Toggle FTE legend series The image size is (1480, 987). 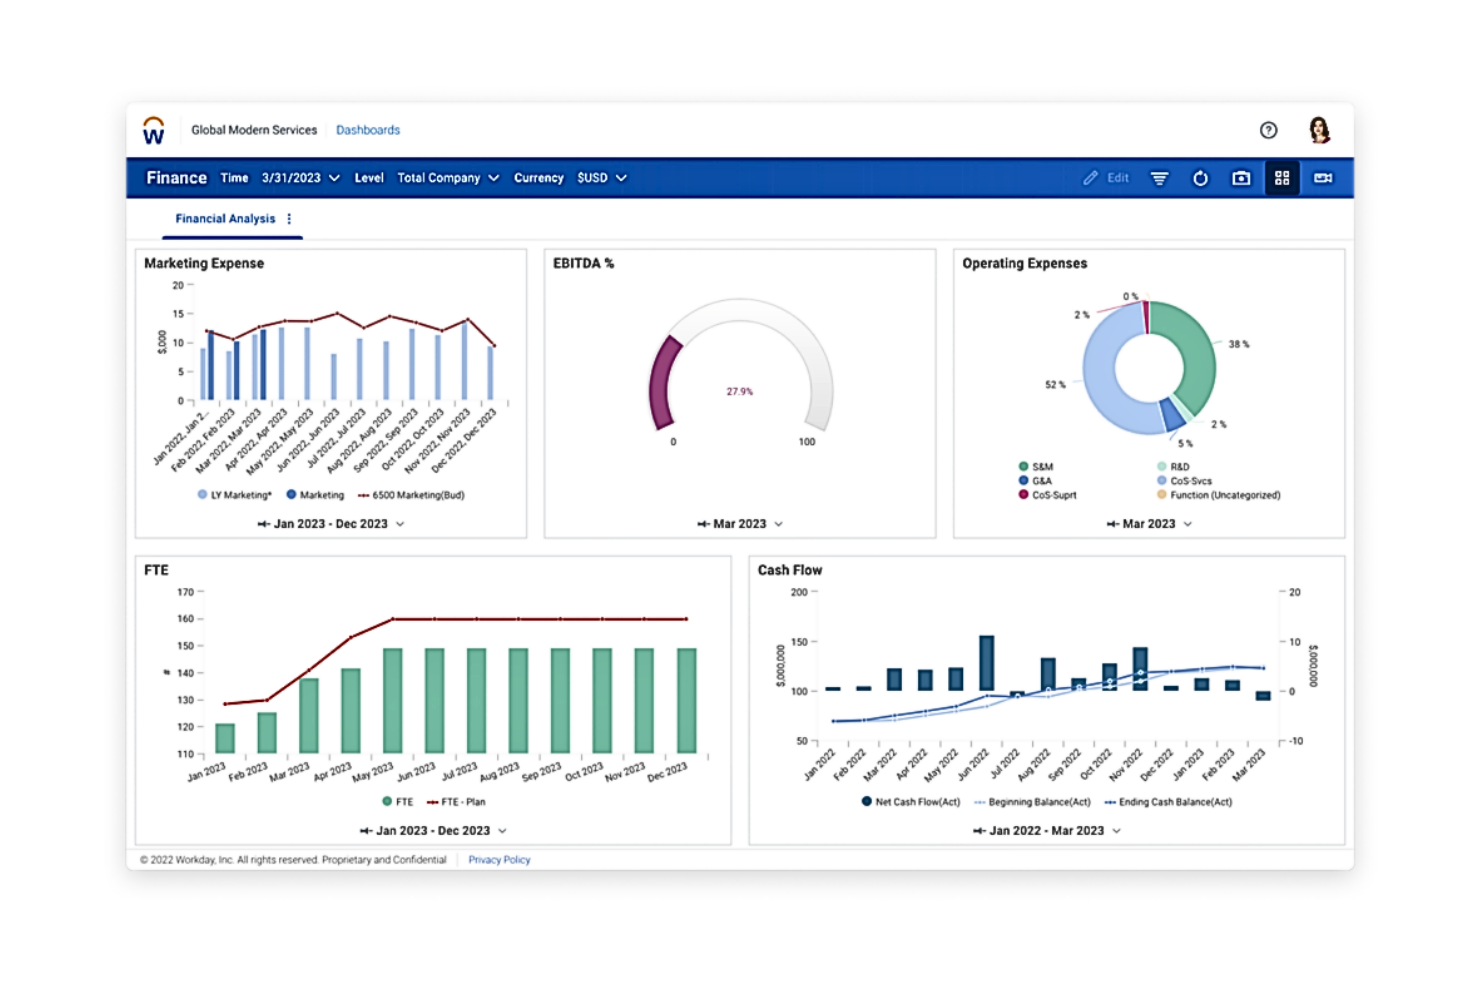click(x=397, y=802)
